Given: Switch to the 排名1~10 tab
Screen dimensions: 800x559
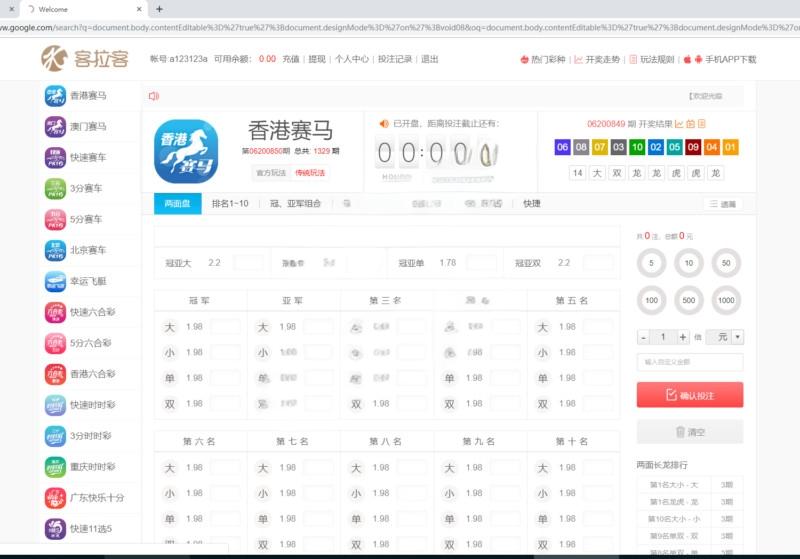Looking at the screenshot, I should click(230, 204).
